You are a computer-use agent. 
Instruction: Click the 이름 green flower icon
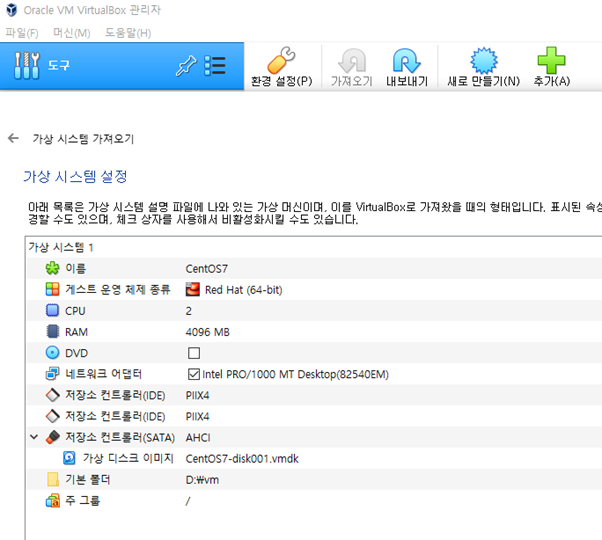(53, 268)
